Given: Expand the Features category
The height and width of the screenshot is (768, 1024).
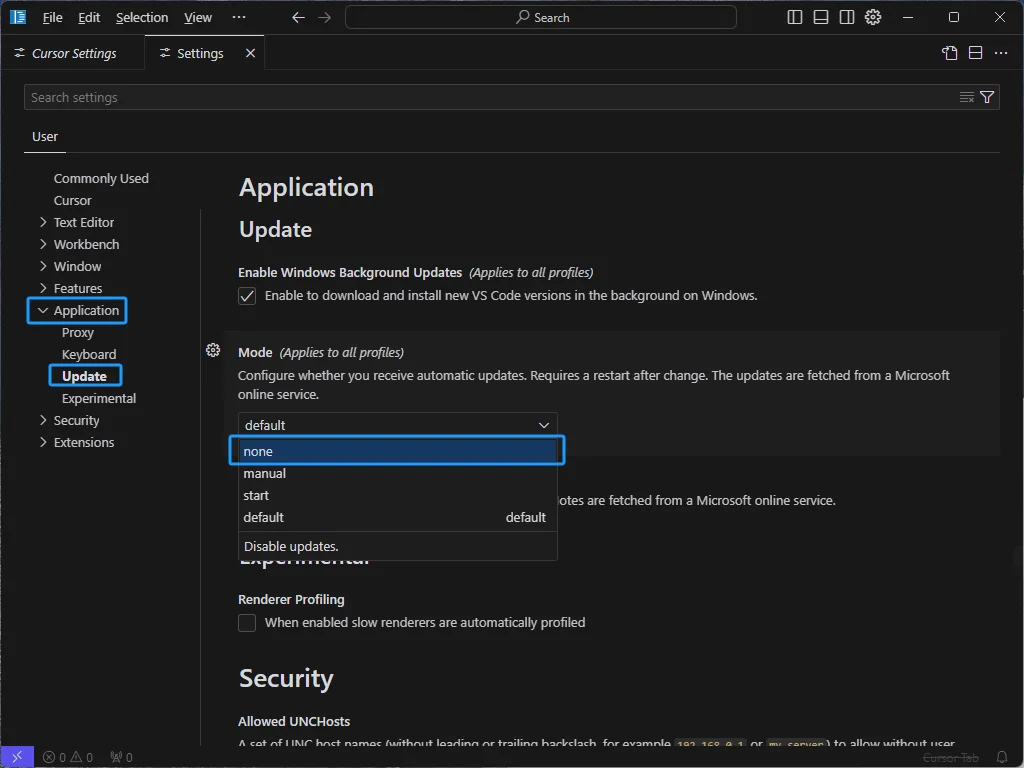Looking at the screenshot, I should point(78,289).
